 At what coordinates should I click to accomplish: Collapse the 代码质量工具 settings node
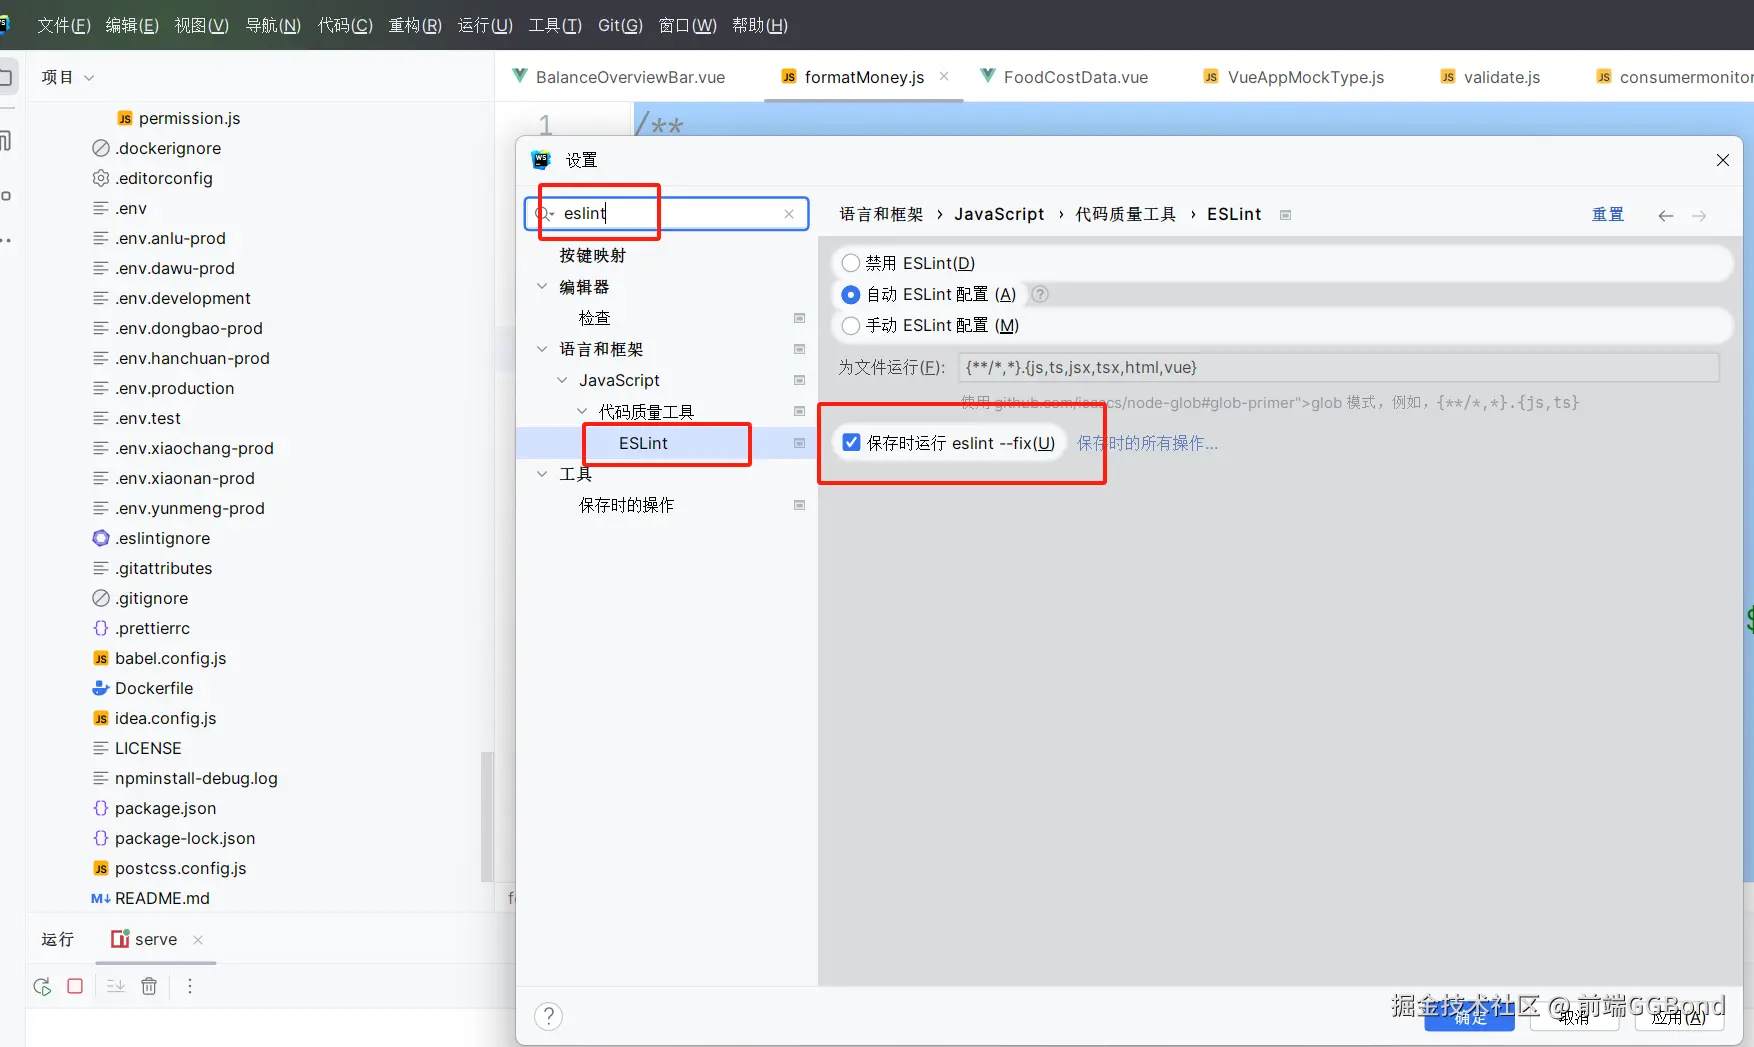tap(582, 411)
